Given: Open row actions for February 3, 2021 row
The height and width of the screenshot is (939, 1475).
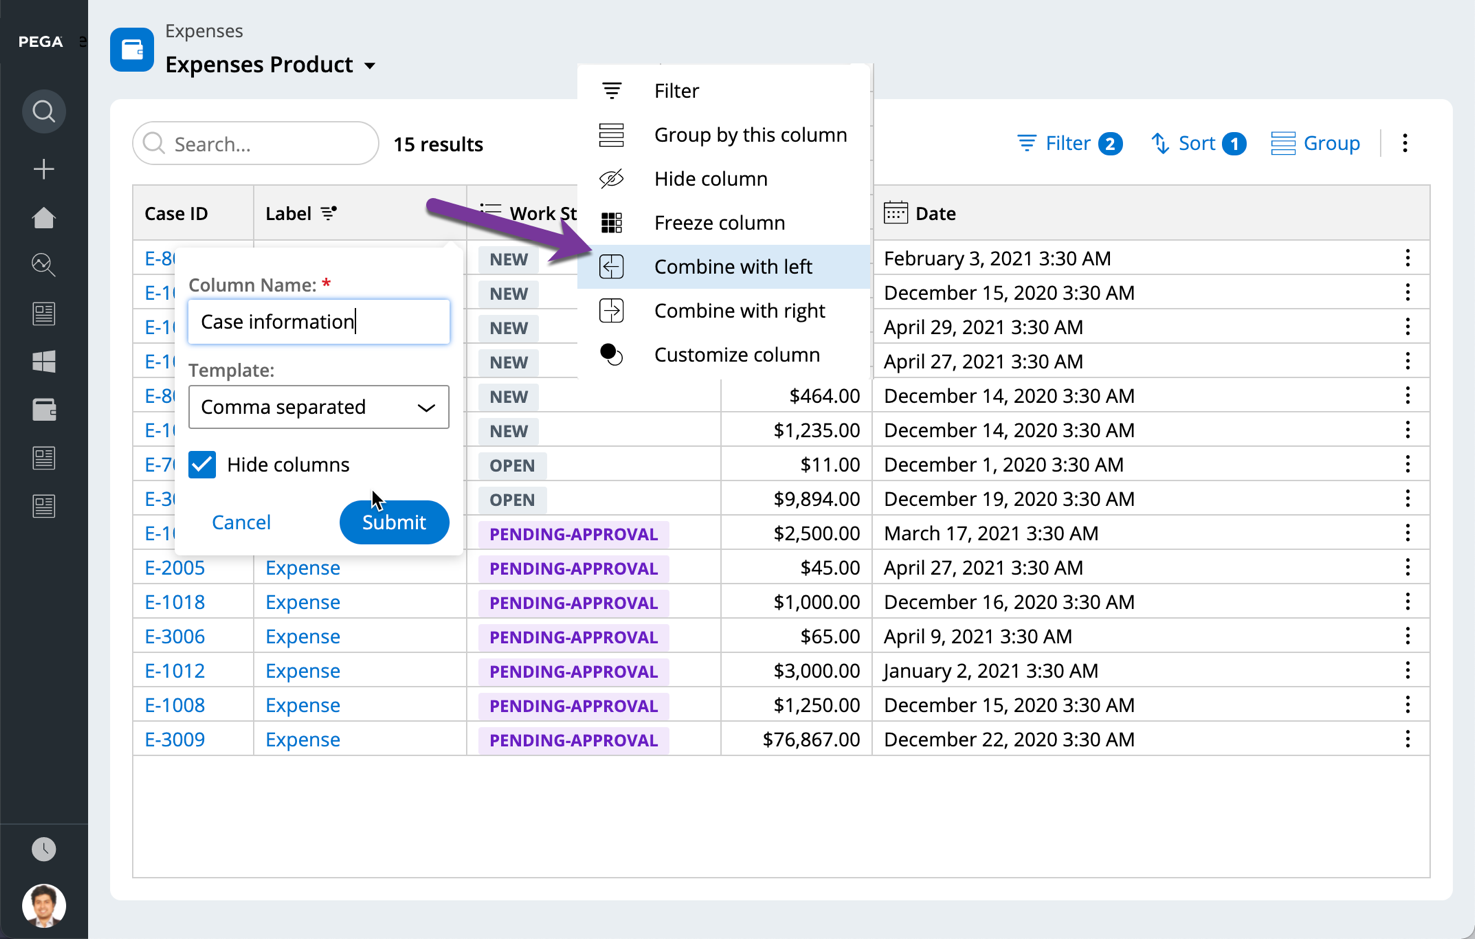Looking at the screenshot, I should pos(1407,258).
